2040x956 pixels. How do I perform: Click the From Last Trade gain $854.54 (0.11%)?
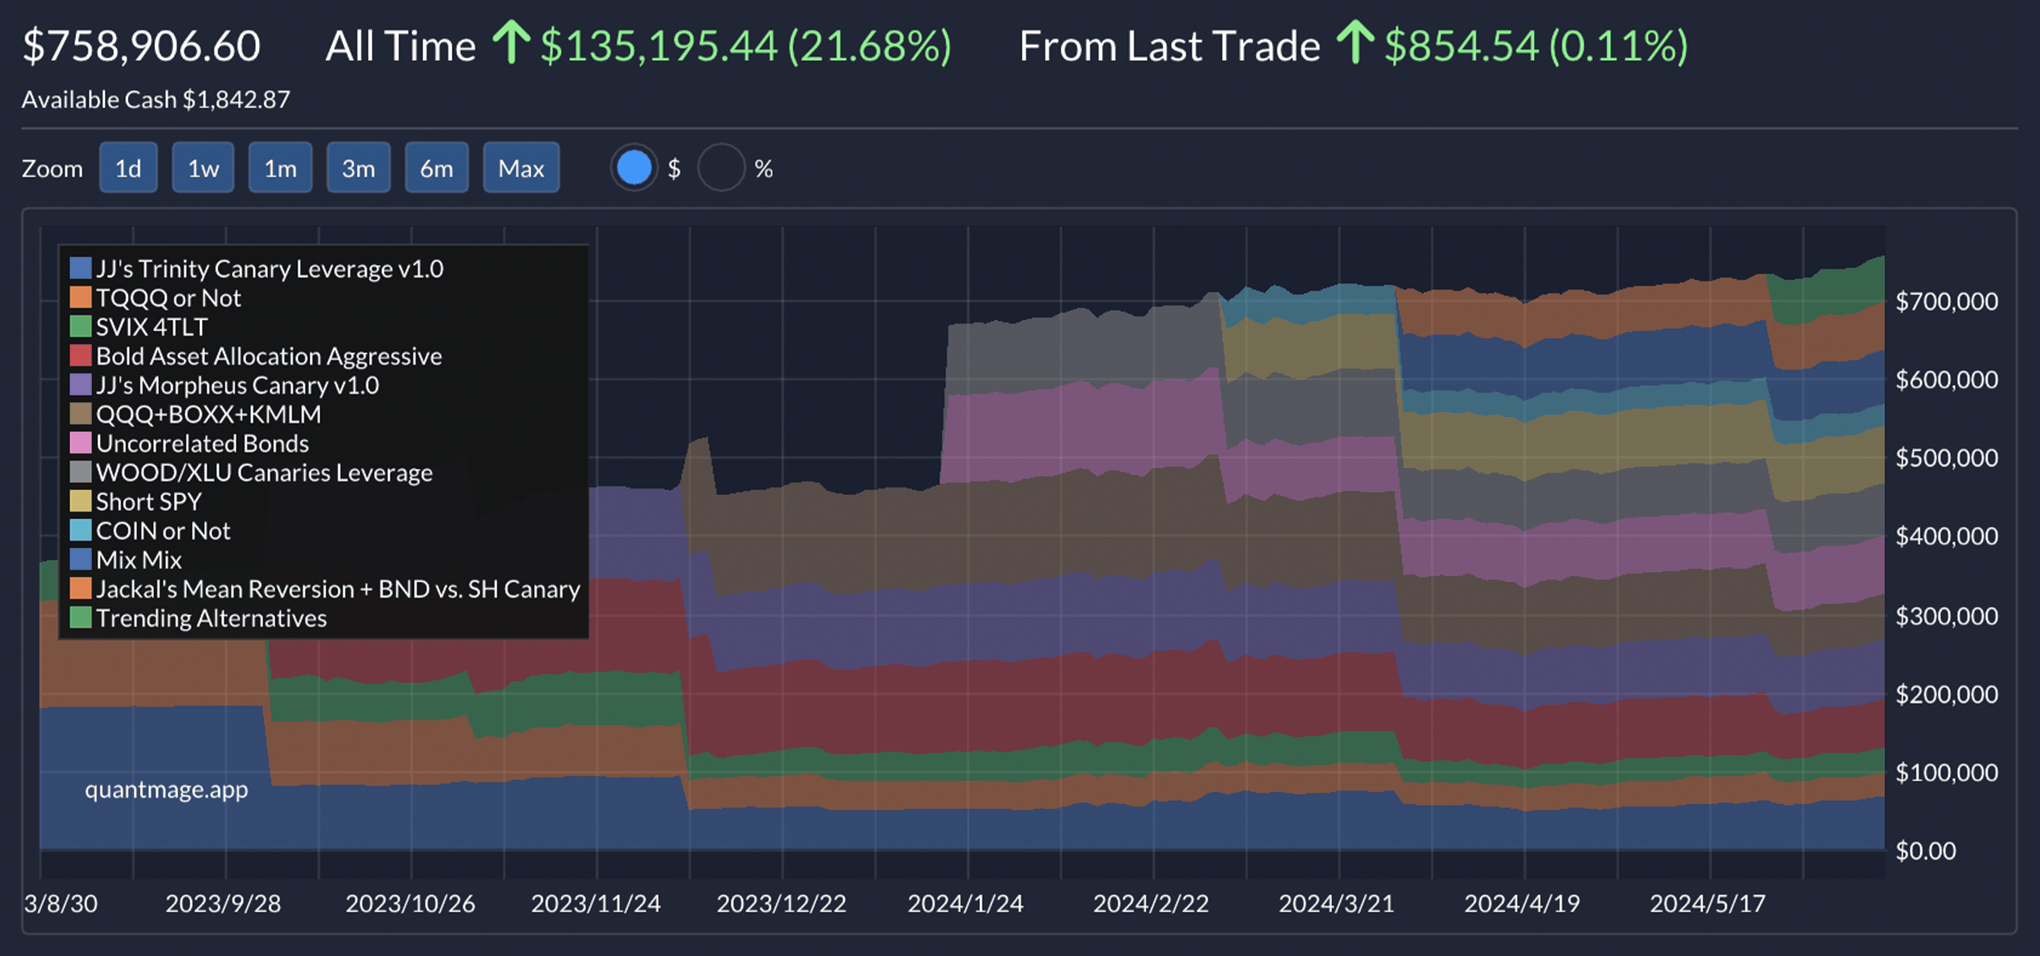(x=1536, y=46)
